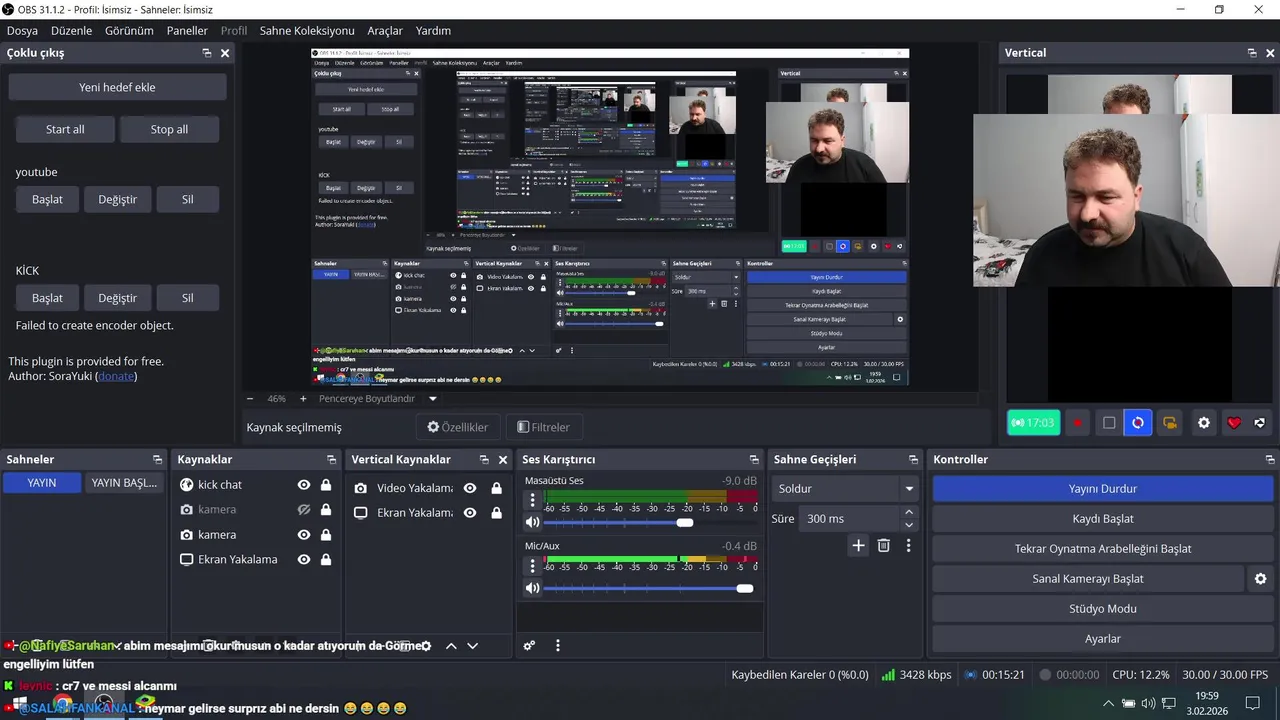
Task: Open advanced audio properties gears icon
Action: (529, 646)
